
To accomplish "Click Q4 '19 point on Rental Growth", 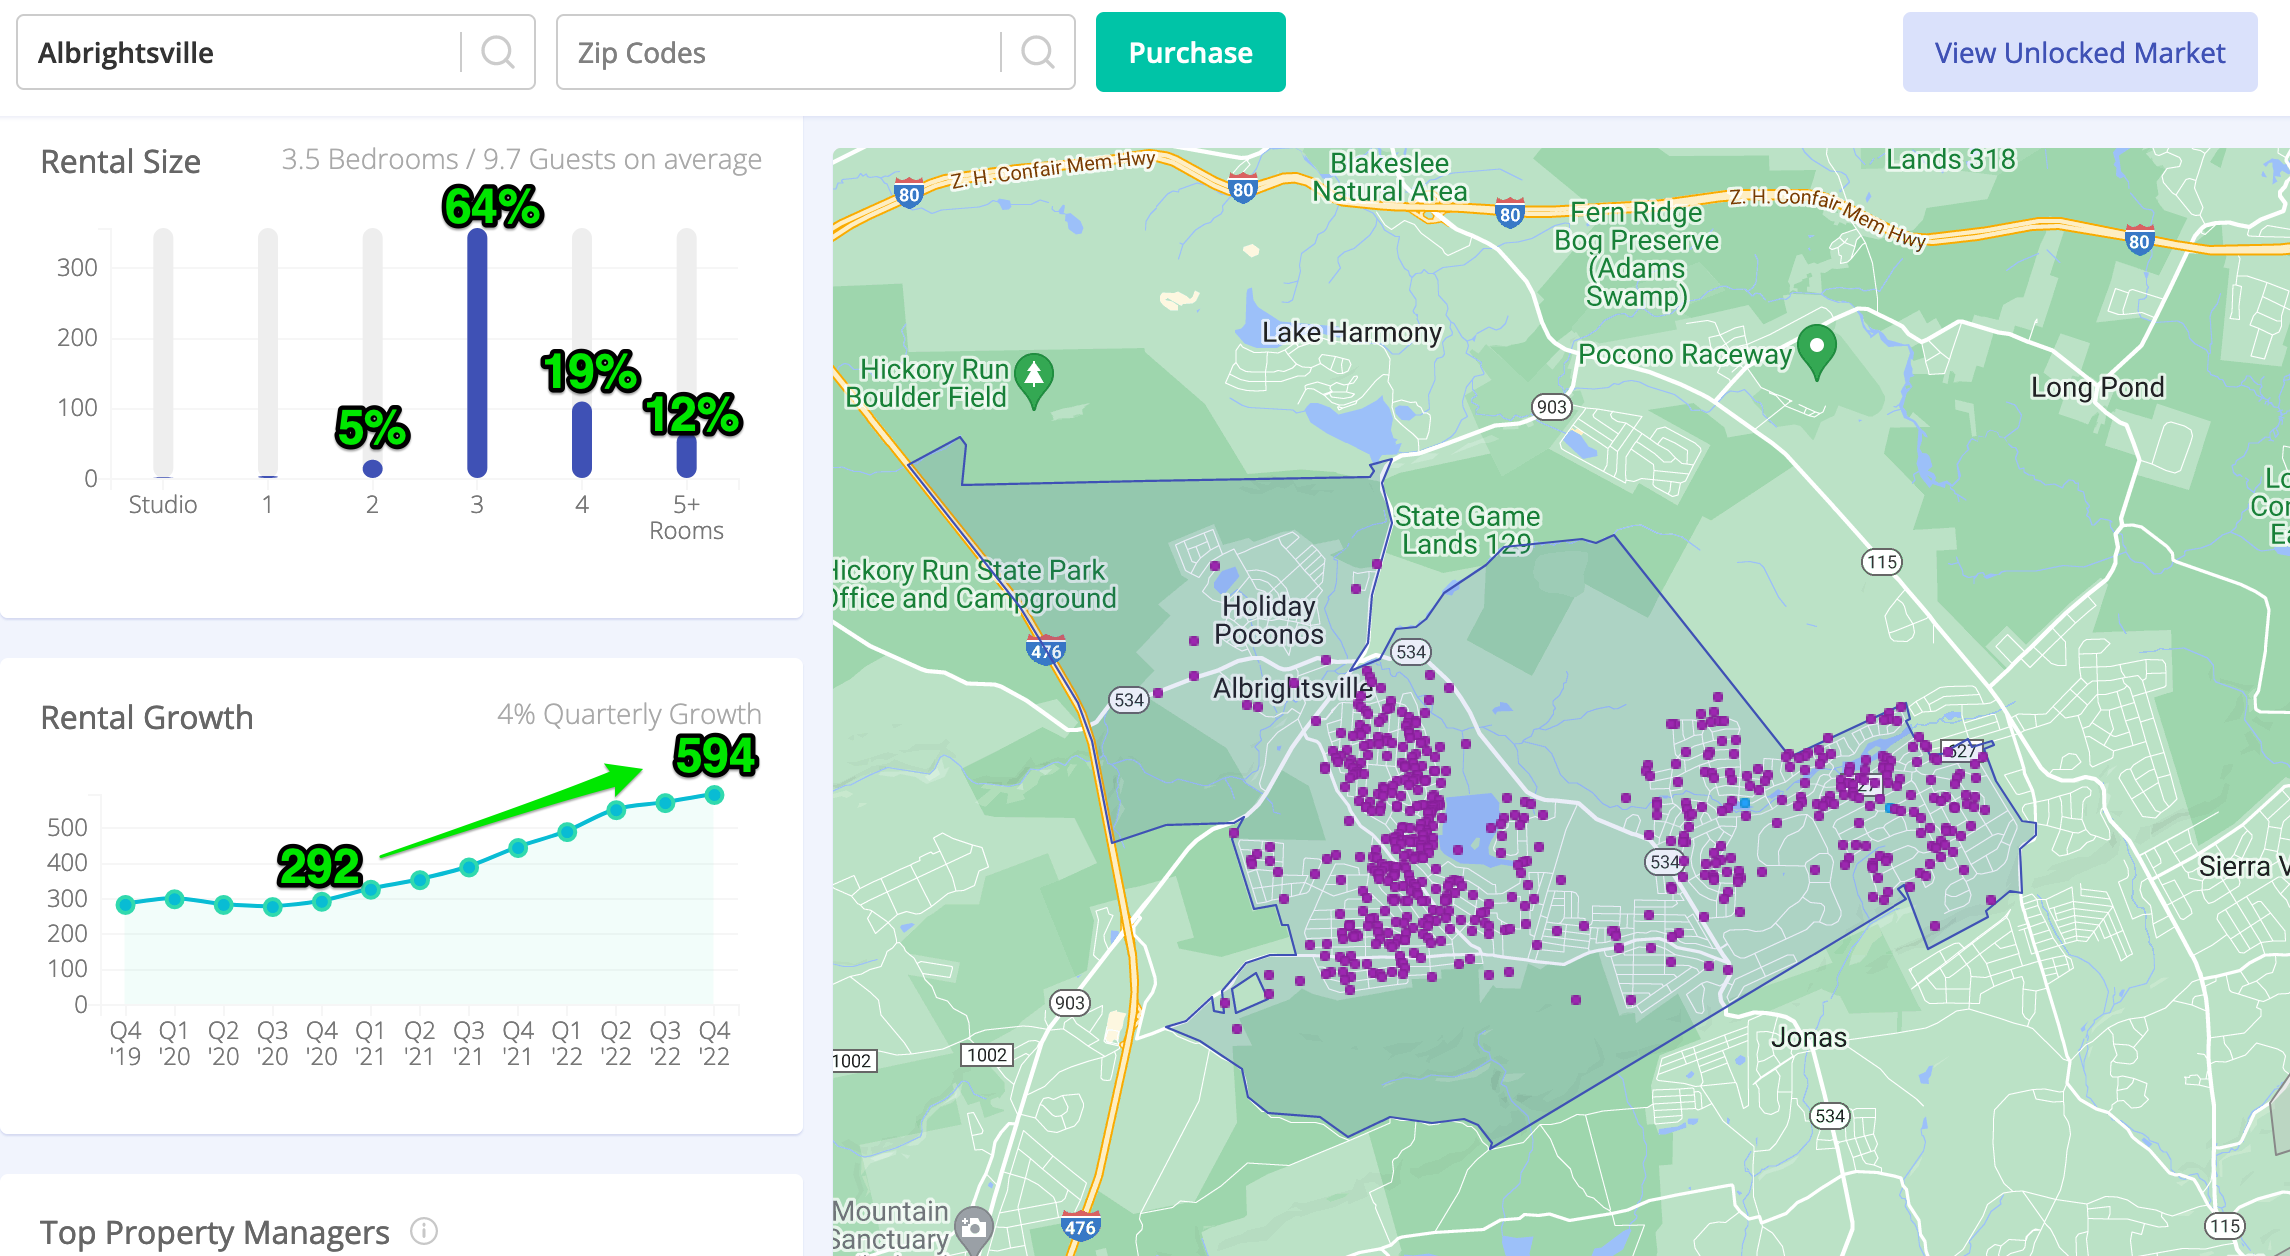I will tap(125, 905).
